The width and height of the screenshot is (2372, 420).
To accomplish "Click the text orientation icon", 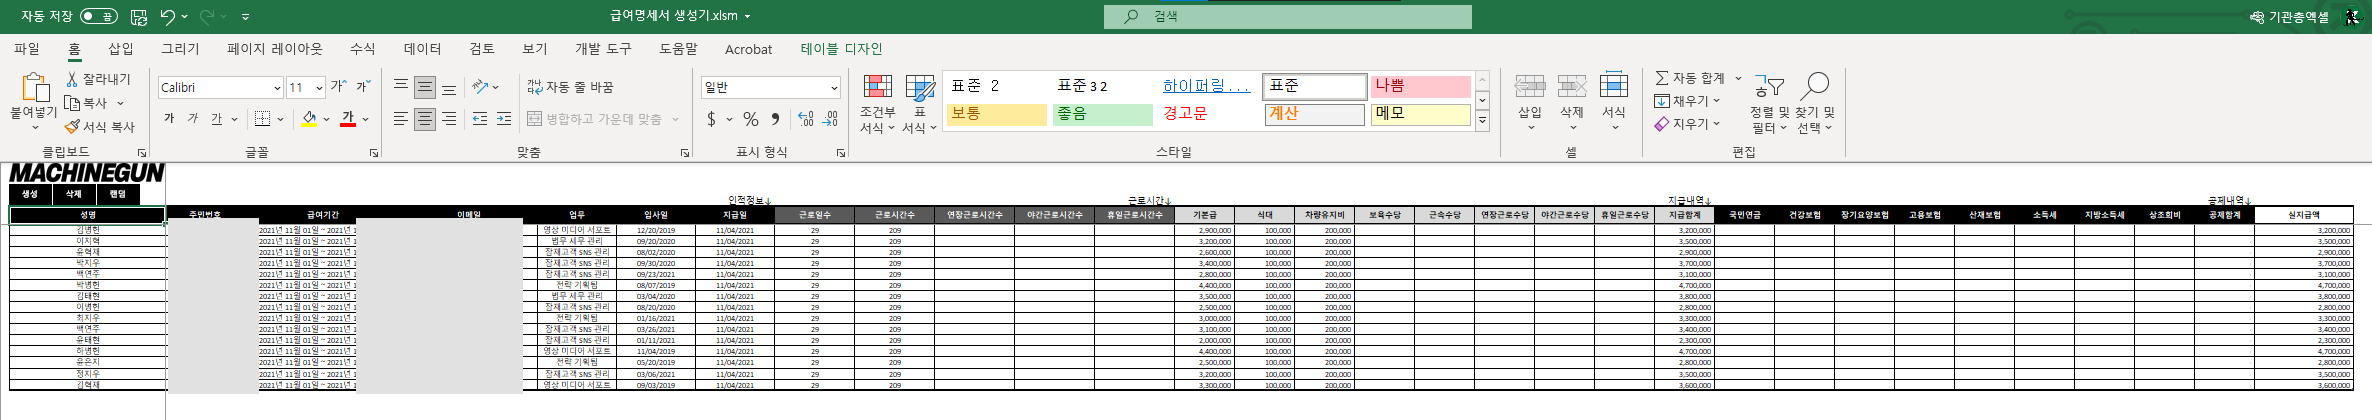I will tap(480, 87).
